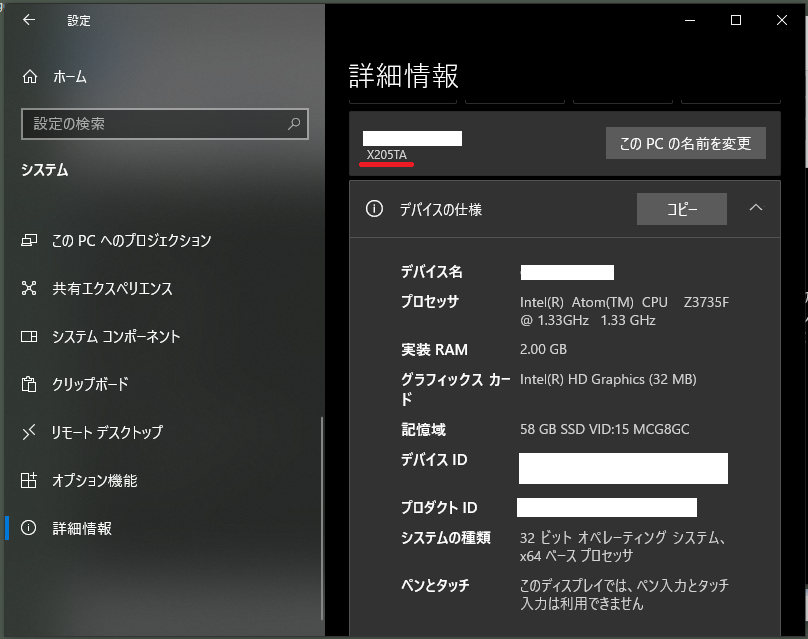Select the X205TA model text
The width and height of the screenshot is (808, 639).
point(386,155)
